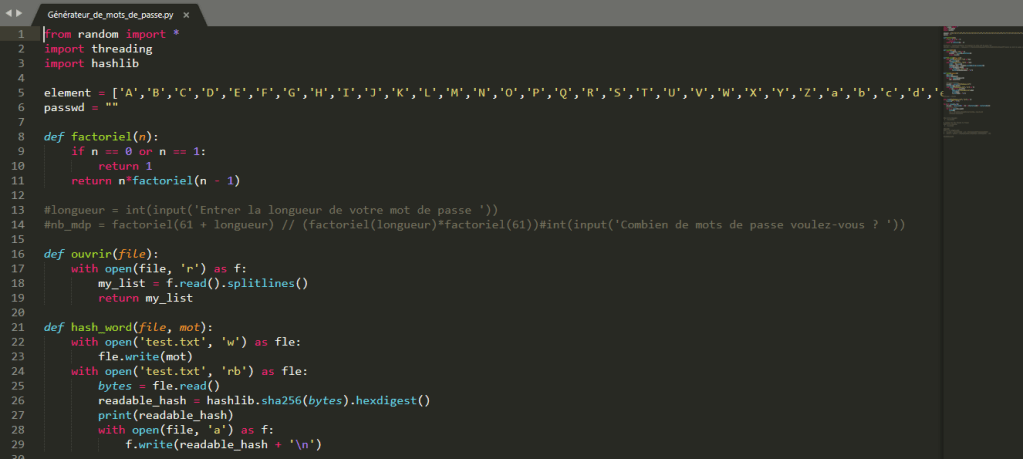The image size is (1023, 459).
Task: Click the 'ouvrir' function definition name
Action: [x=91, y=254]
